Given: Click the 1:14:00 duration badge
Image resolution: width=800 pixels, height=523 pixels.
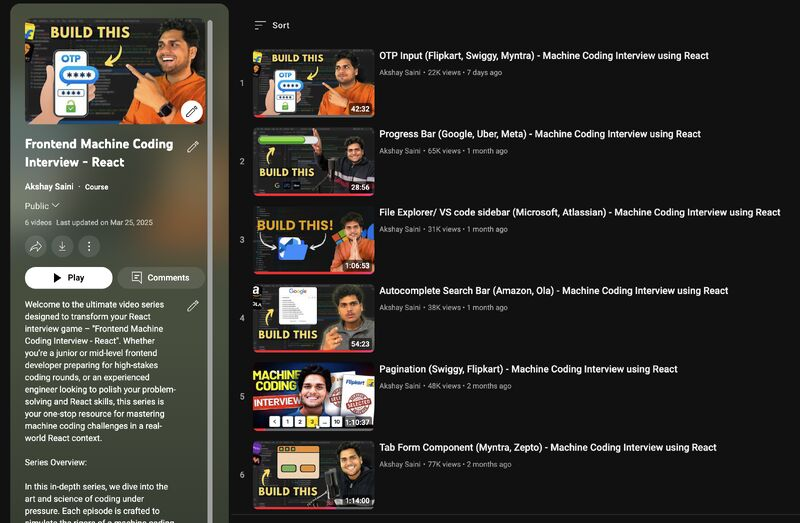Looking at the screenshot, I should click(x=357, y=501).
